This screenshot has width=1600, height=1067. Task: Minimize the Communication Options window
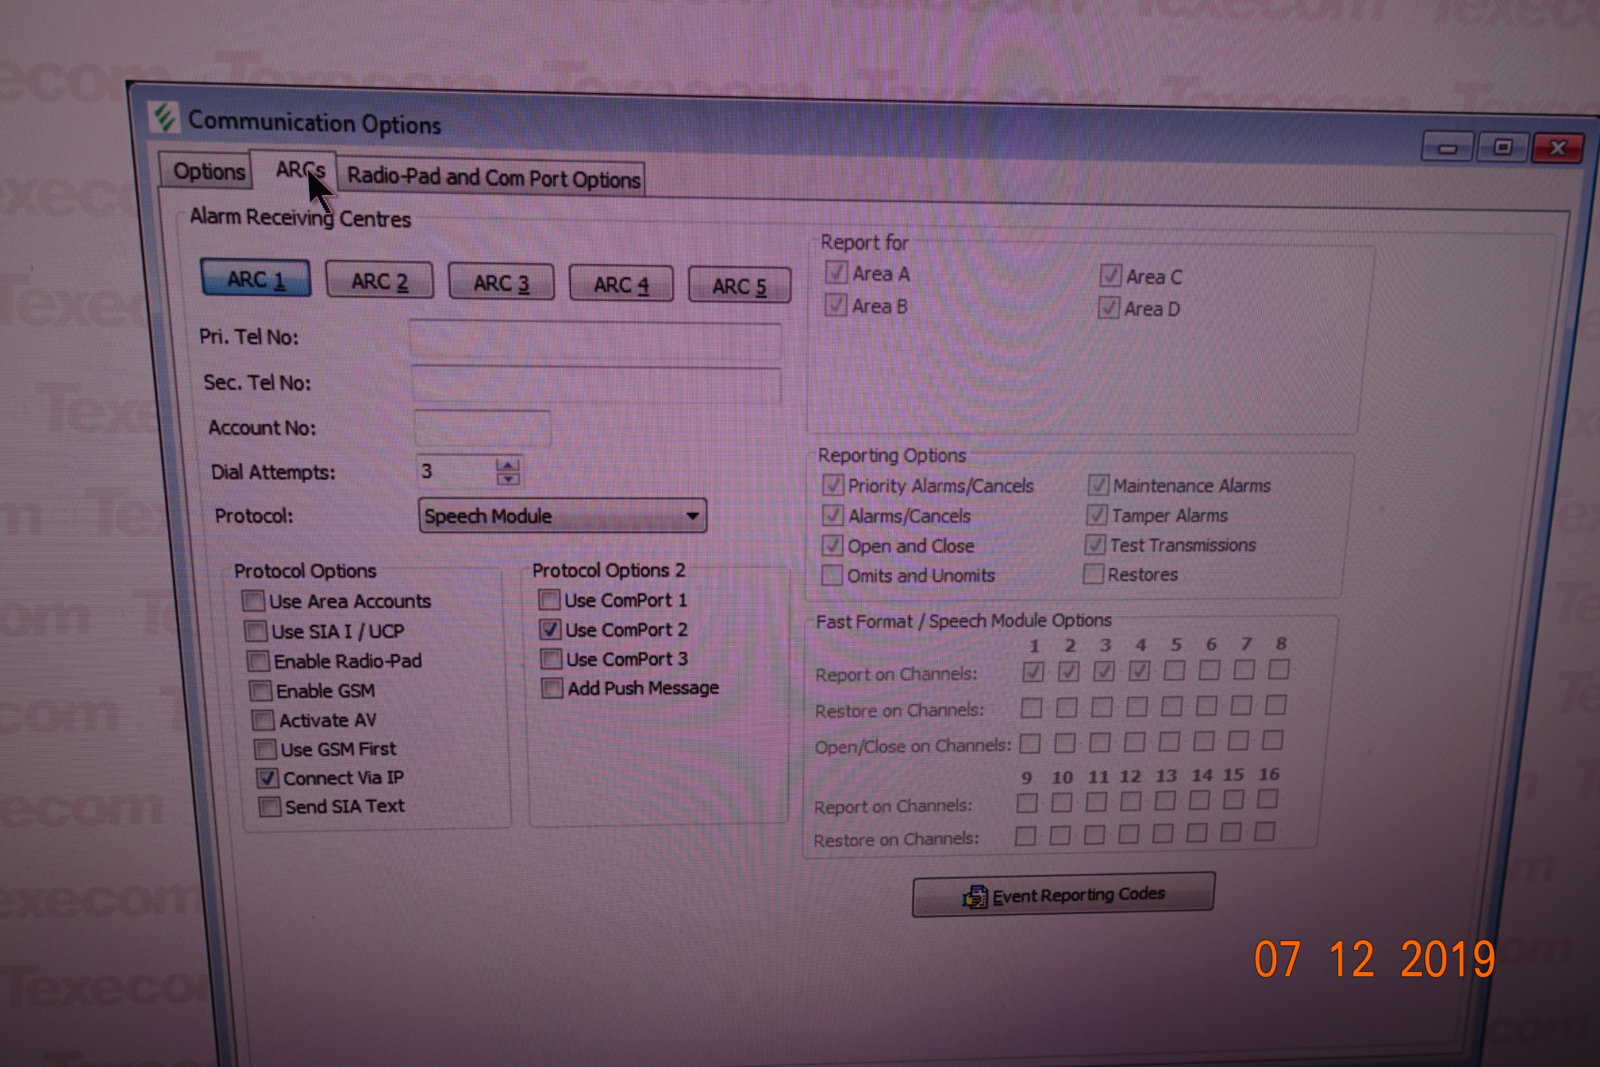[x=1447, y=149]
